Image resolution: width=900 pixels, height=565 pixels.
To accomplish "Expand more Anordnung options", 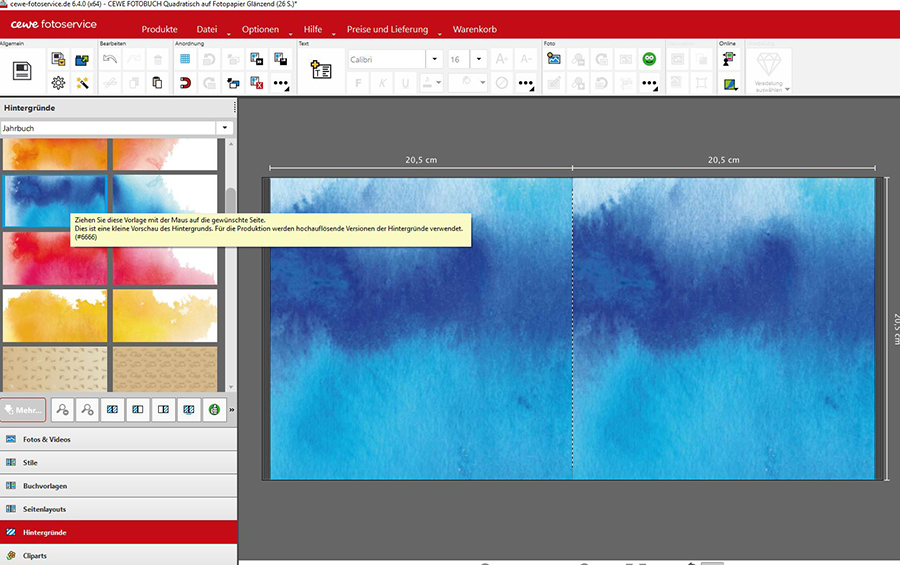I will pos(280,83).
